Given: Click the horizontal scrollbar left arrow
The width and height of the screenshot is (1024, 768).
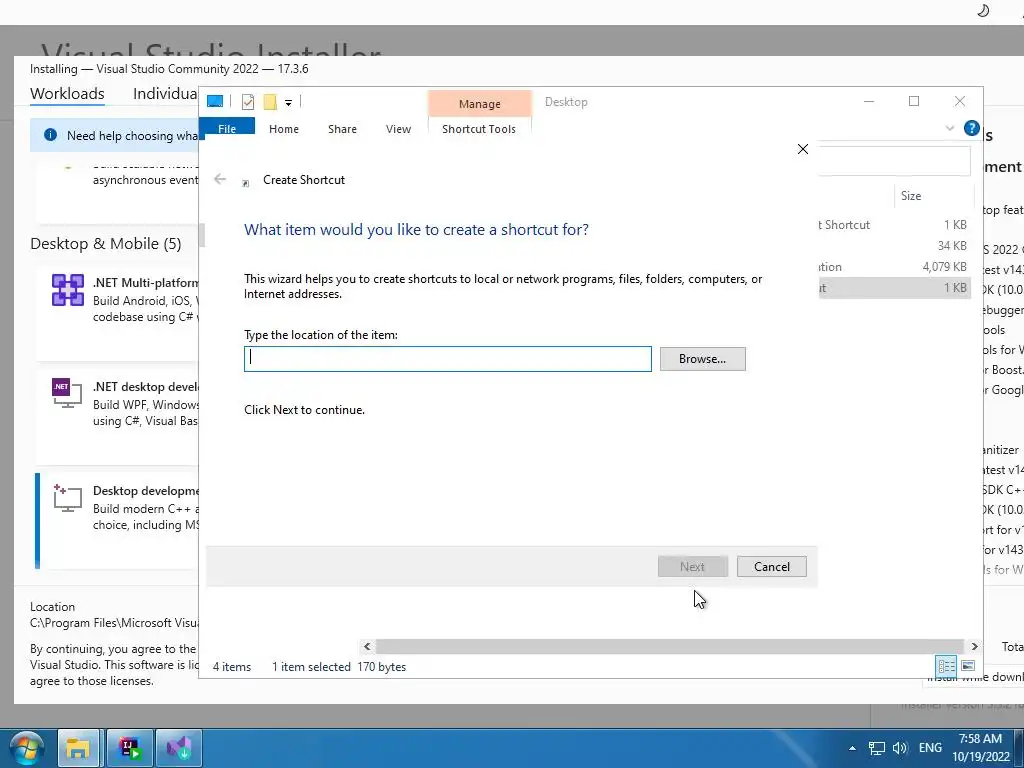Looking at the screenshot, I should (x=367, y=646).
